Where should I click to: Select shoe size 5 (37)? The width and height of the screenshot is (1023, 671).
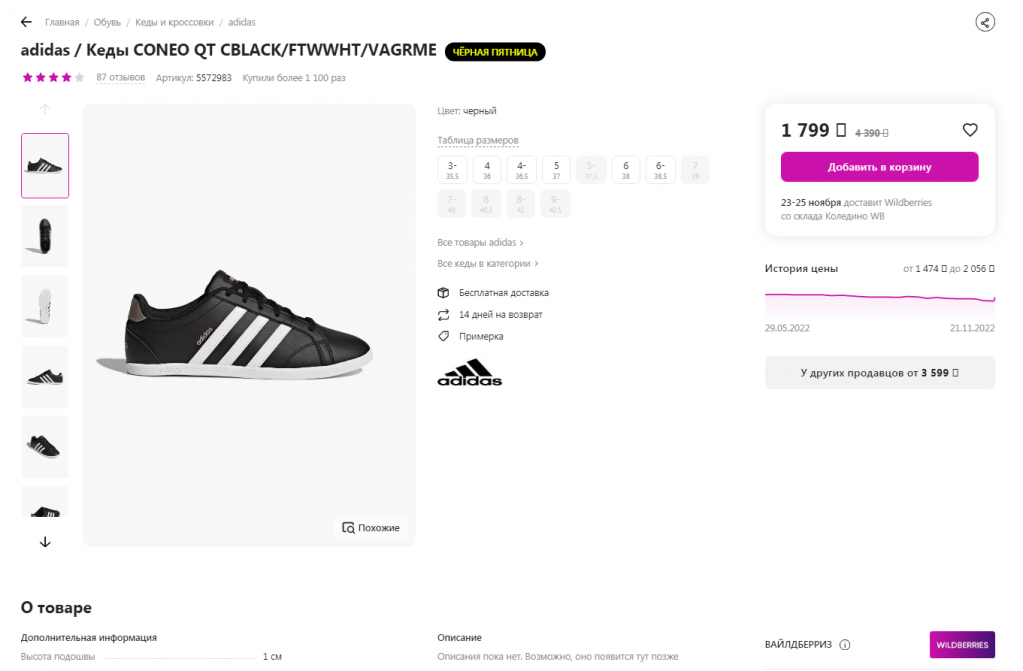coord(556,170)
